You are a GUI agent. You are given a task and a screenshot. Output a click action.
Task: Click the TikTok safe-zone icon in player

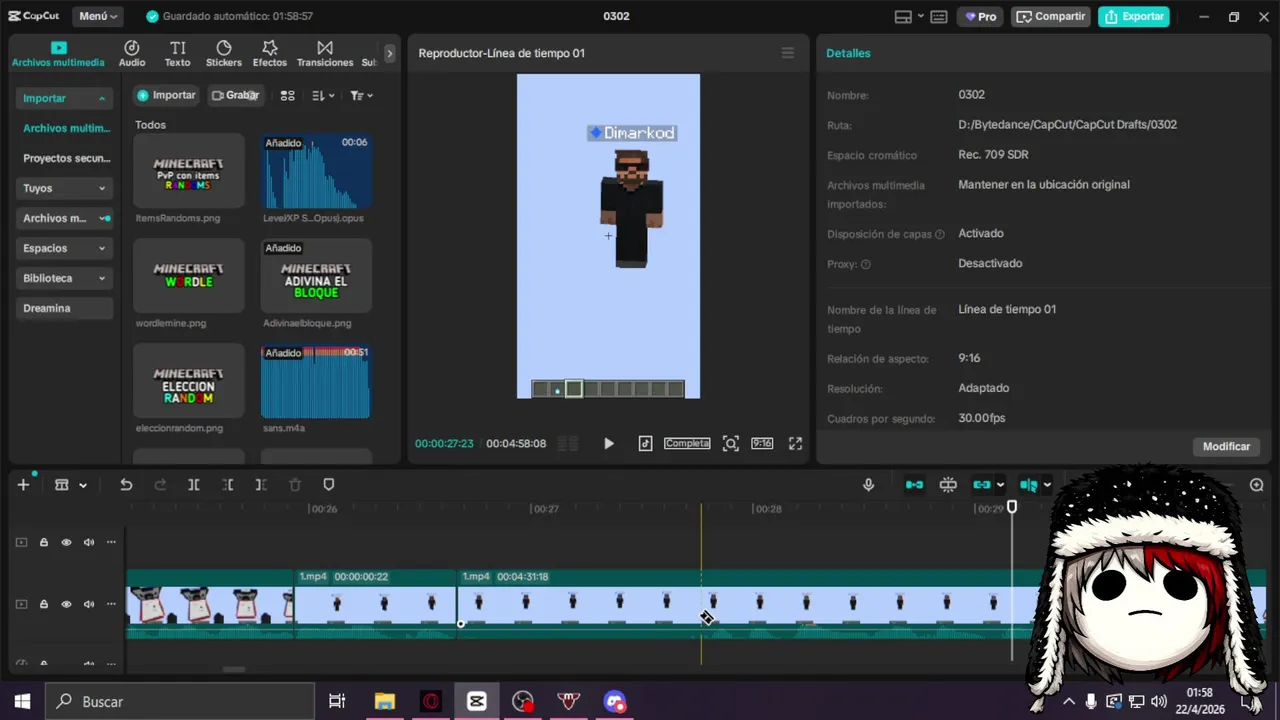point(645,443)
